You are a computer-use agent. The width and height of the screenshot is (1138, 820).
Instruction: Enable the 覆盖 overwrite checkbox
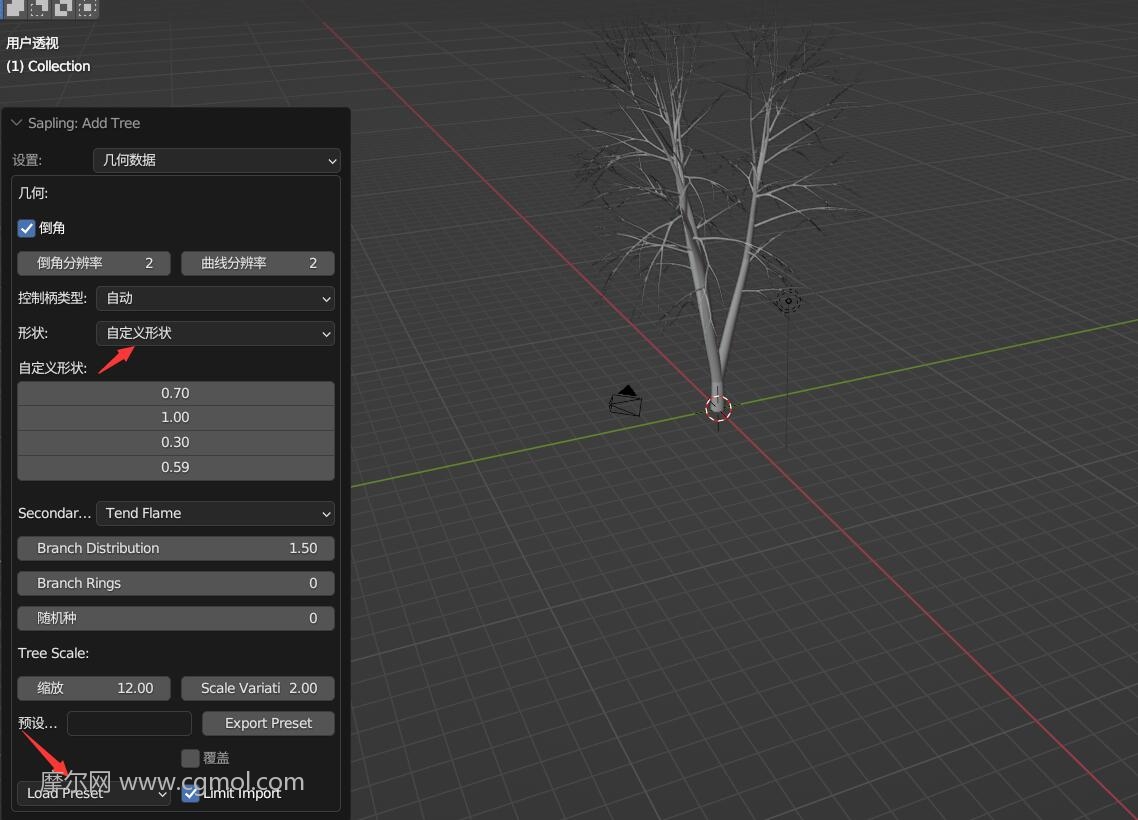(190, 758)
